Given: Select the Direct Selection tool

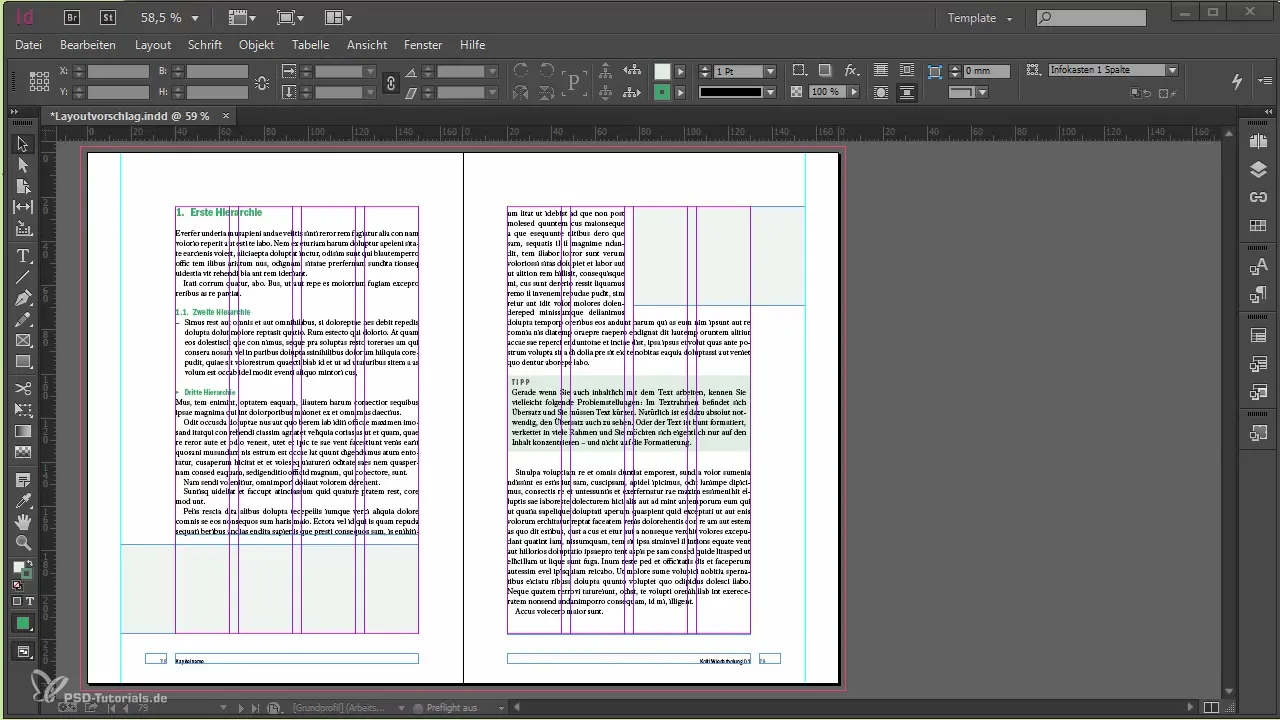Looking at the screenshot, I should tap(23, 165).
